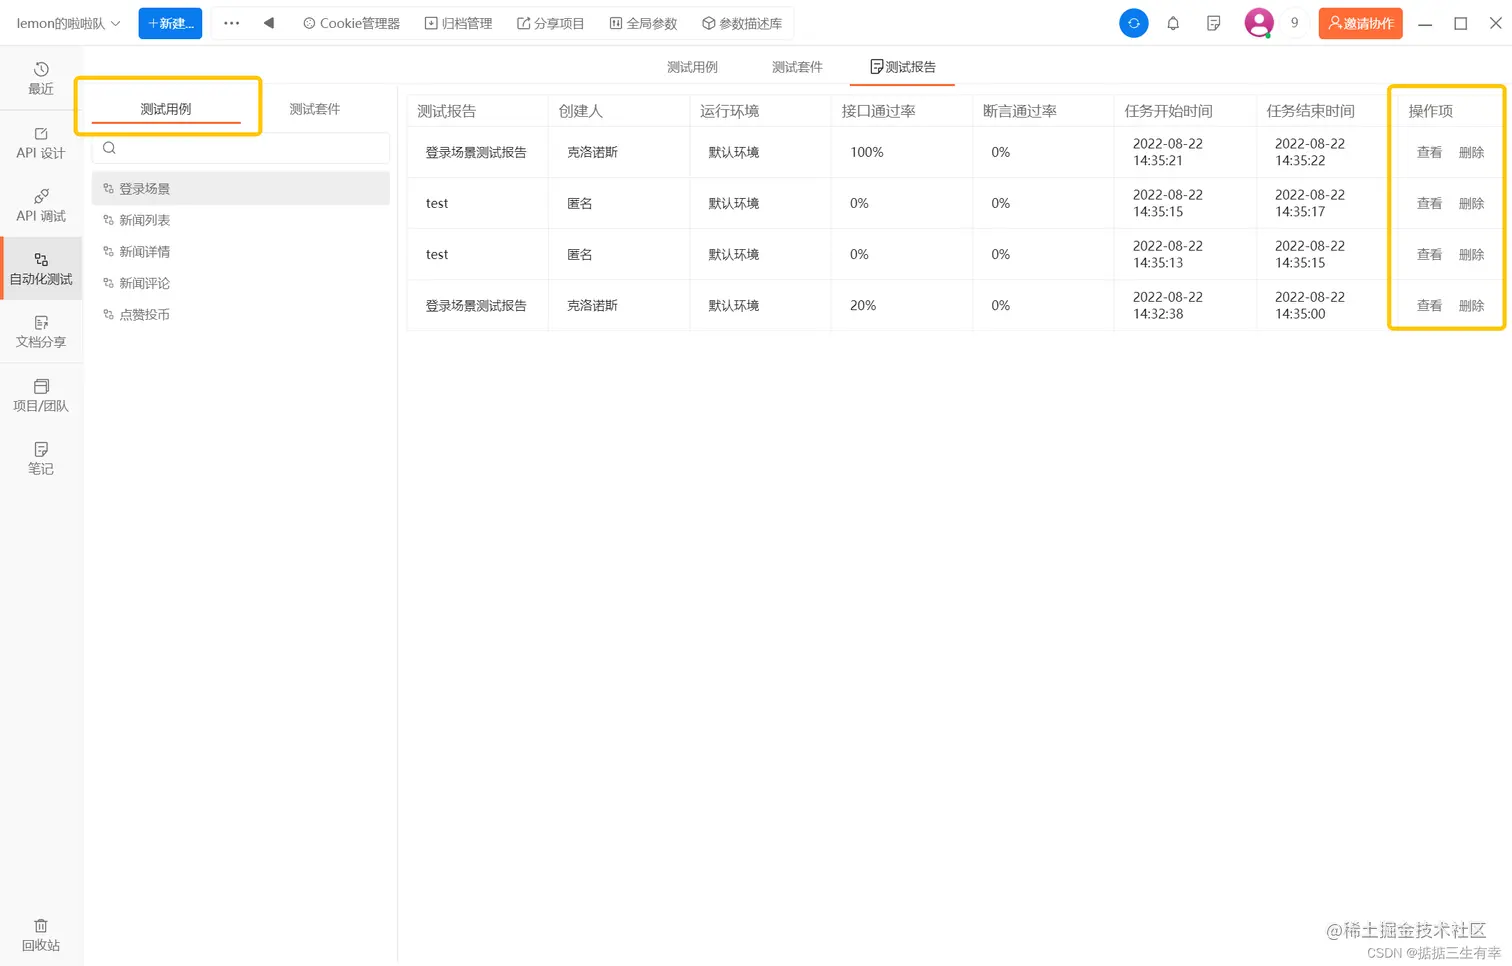The width and height of the screenshot is (1512, 966).
Task: Open 归档管理 from the toolbar
Action: 458,23
